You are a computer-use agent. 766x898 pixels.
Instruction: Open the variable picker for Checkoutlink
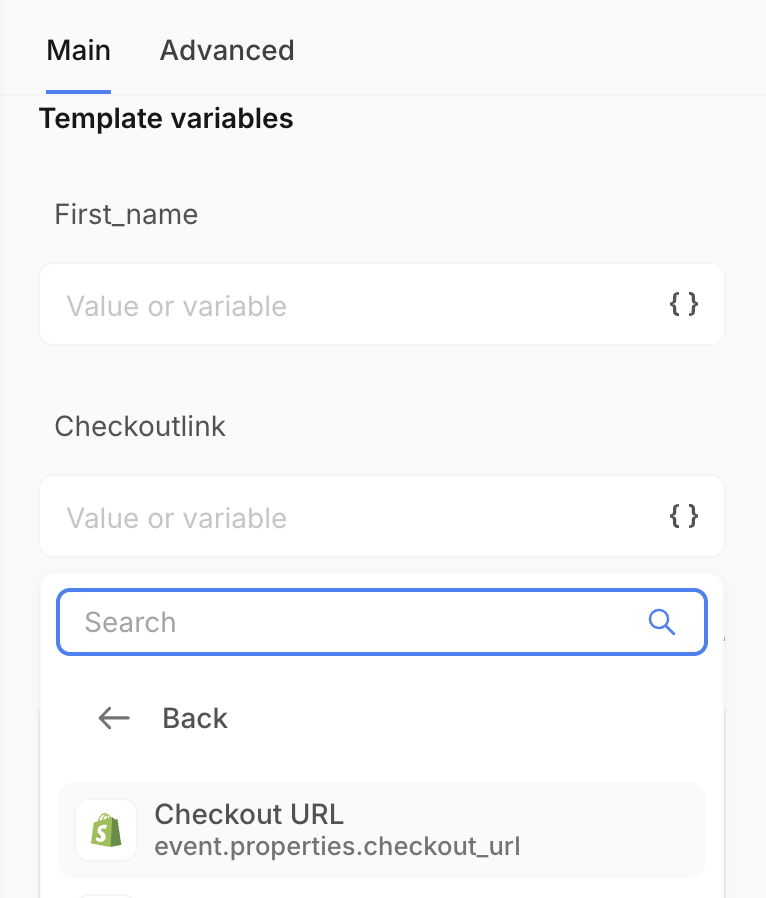click(684, 517)
